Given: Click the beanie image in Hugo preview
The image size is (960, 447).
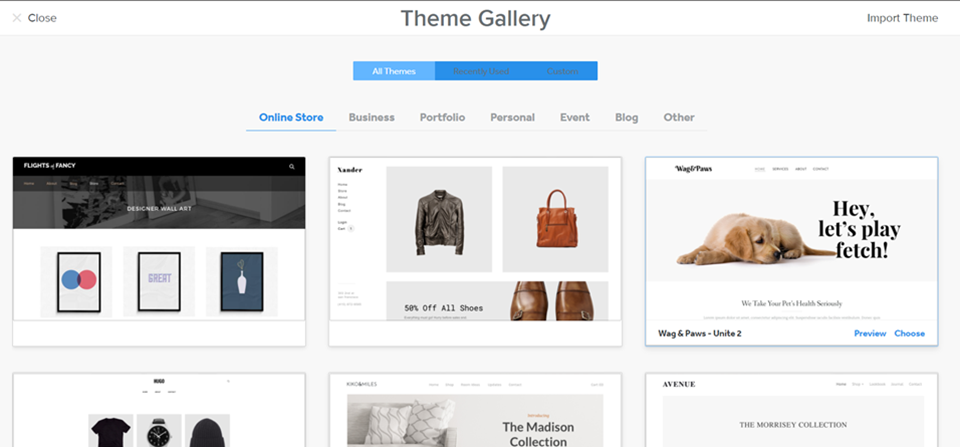Looking at the screenshot, I should click(207, 430).
